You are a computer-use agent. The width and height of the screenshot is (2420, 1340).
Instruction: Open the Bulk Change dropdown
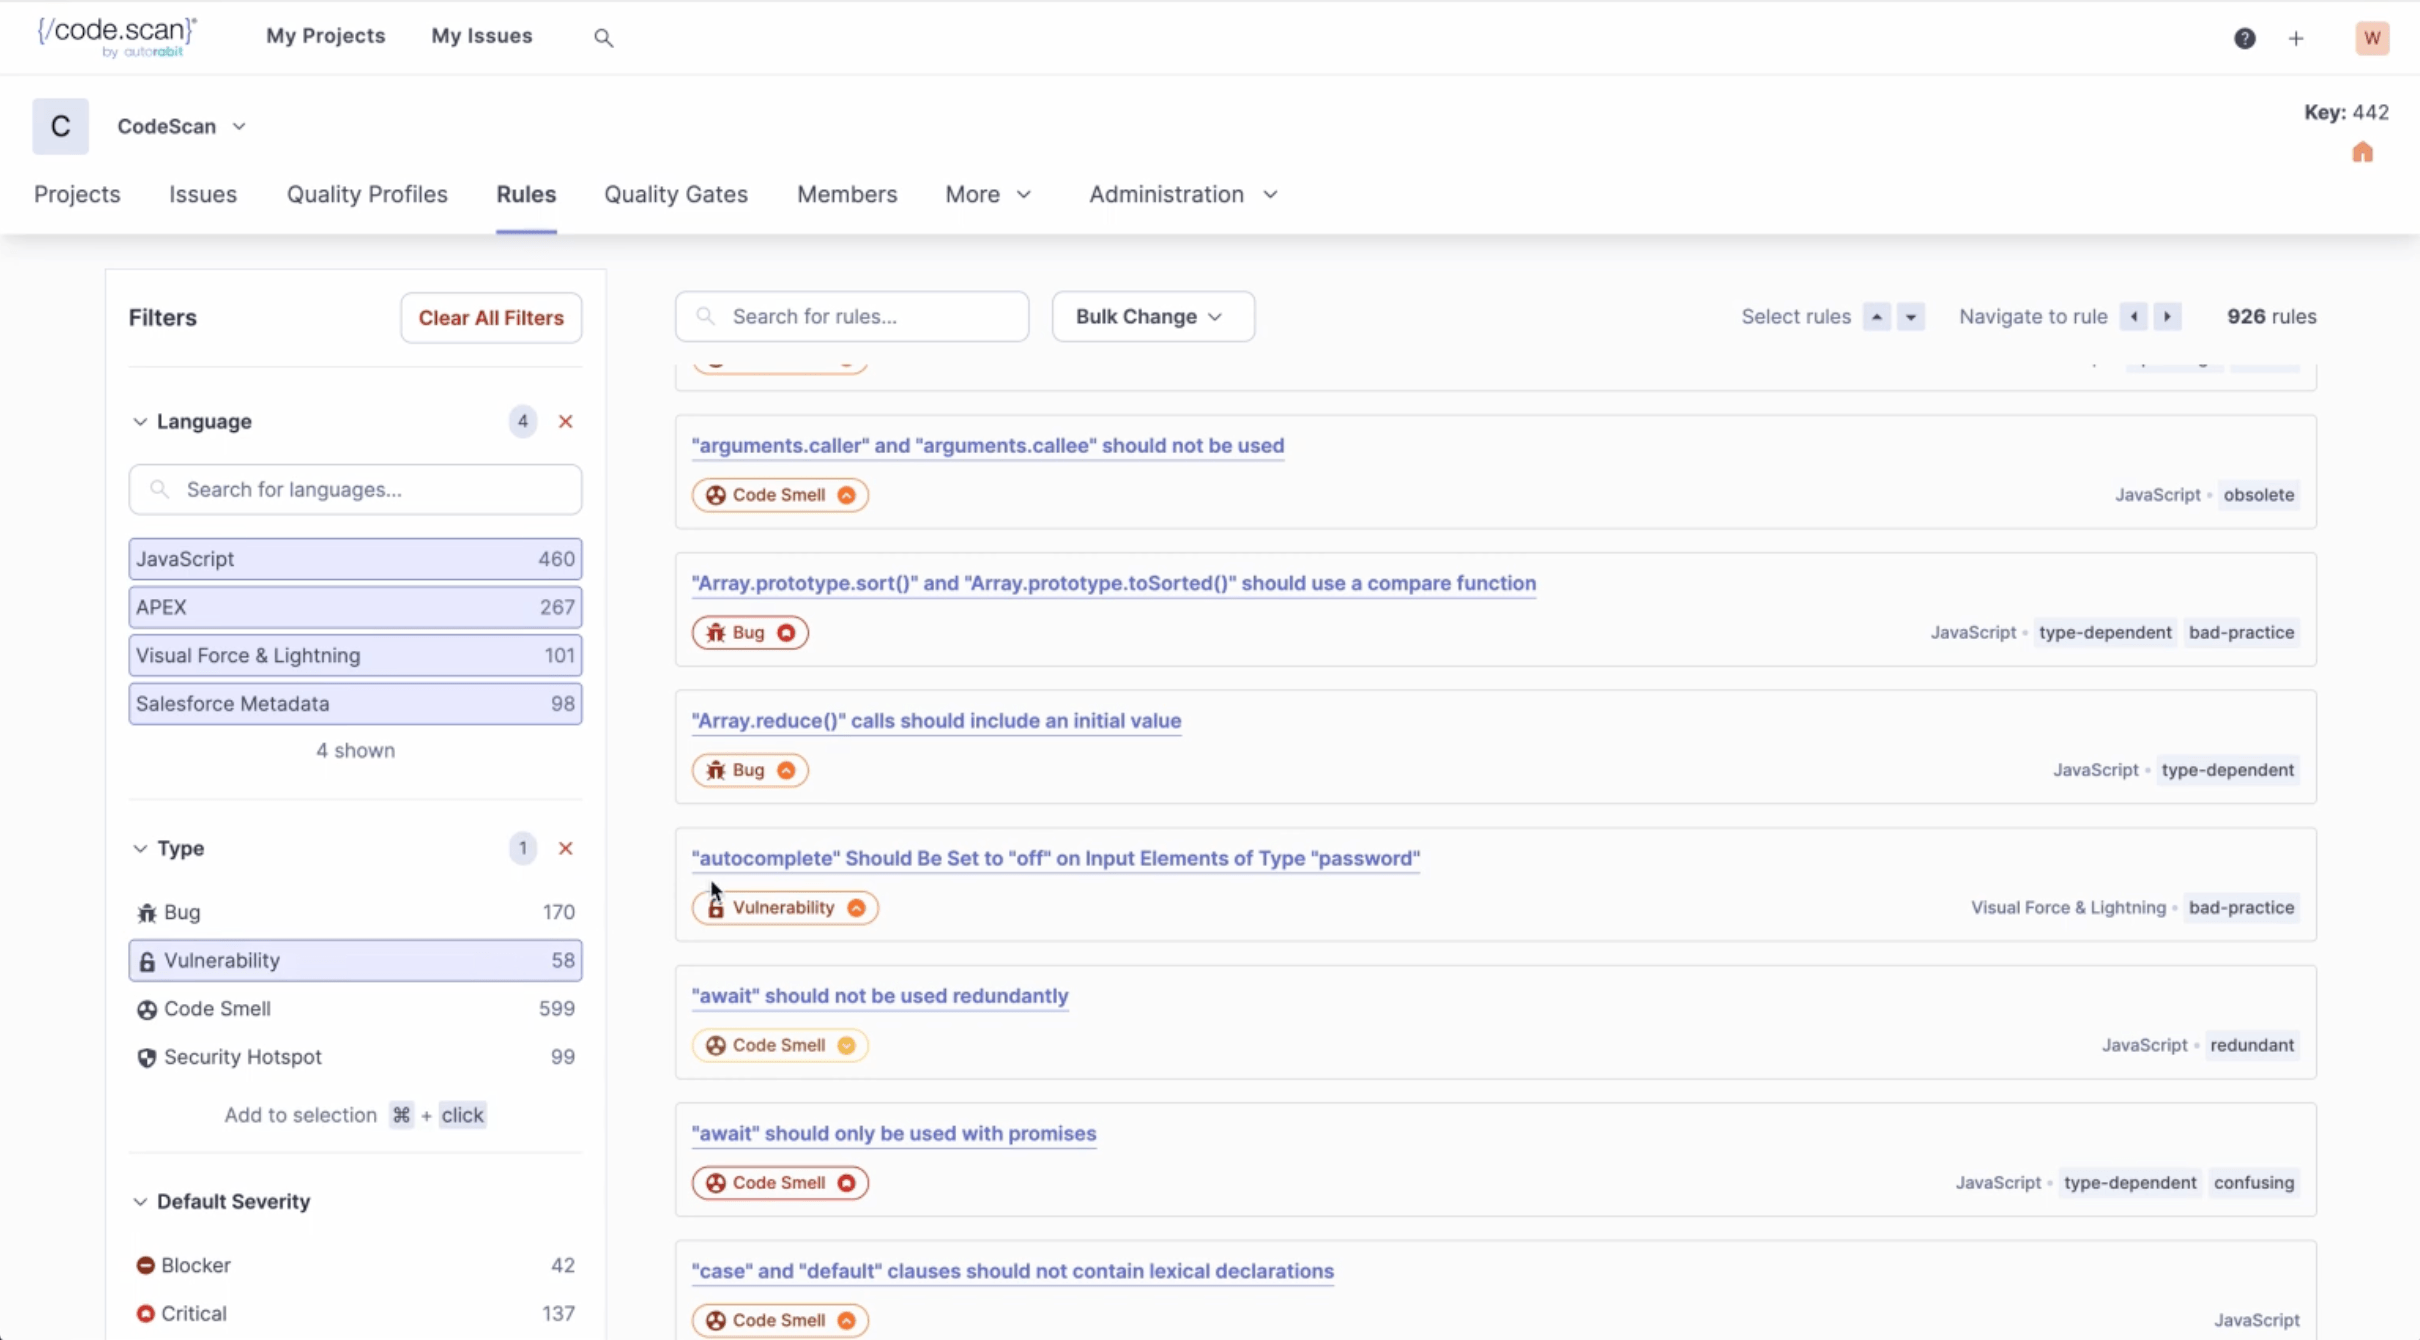[1152, 317]
